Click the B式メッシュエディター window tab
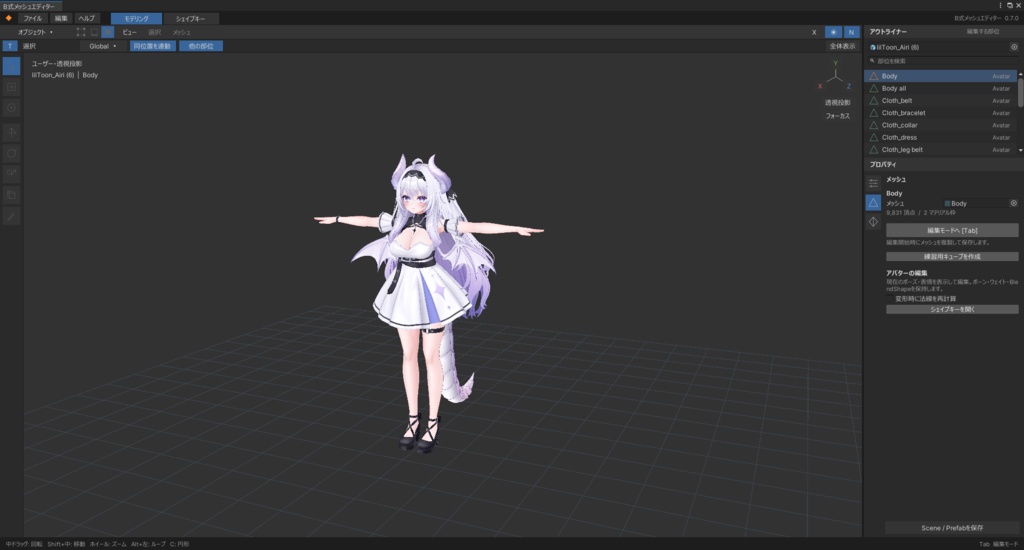Screen dimensions: 1024x550 29,6
